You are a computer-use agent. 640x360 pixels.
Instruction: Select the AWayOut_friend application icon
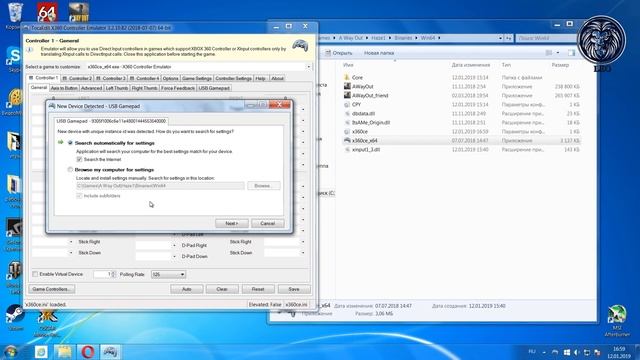coord(347,95)
